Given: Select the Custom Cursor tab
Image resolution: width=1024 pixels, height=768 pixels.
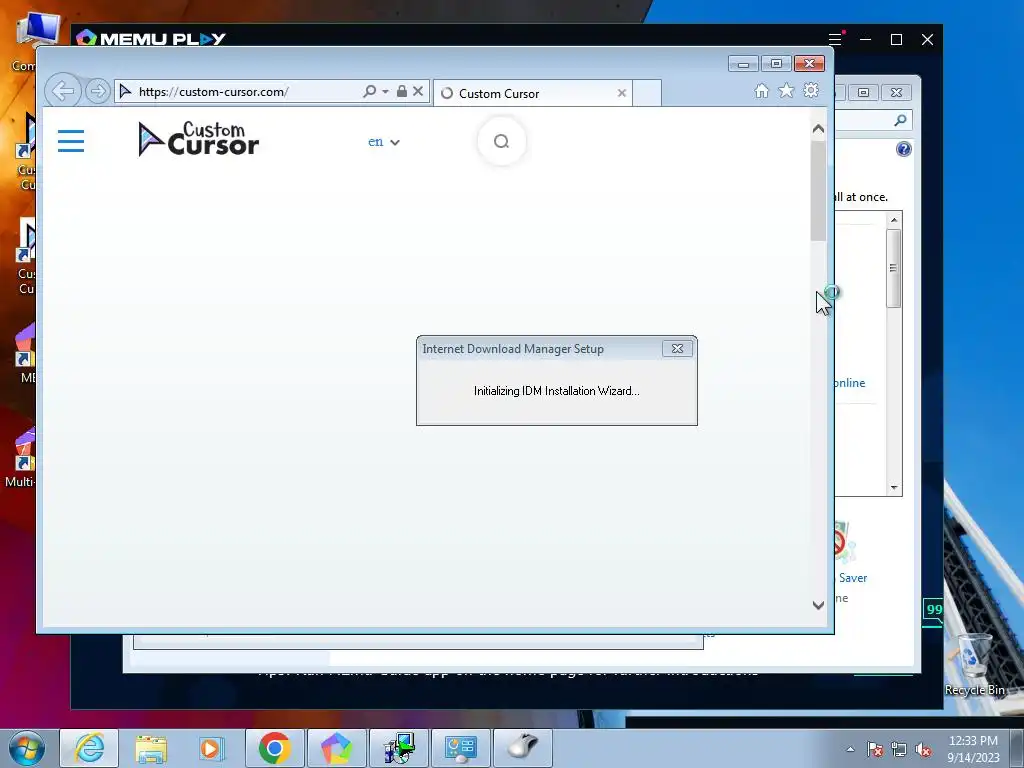Looking at the screenshot, I should pos(532,93).
